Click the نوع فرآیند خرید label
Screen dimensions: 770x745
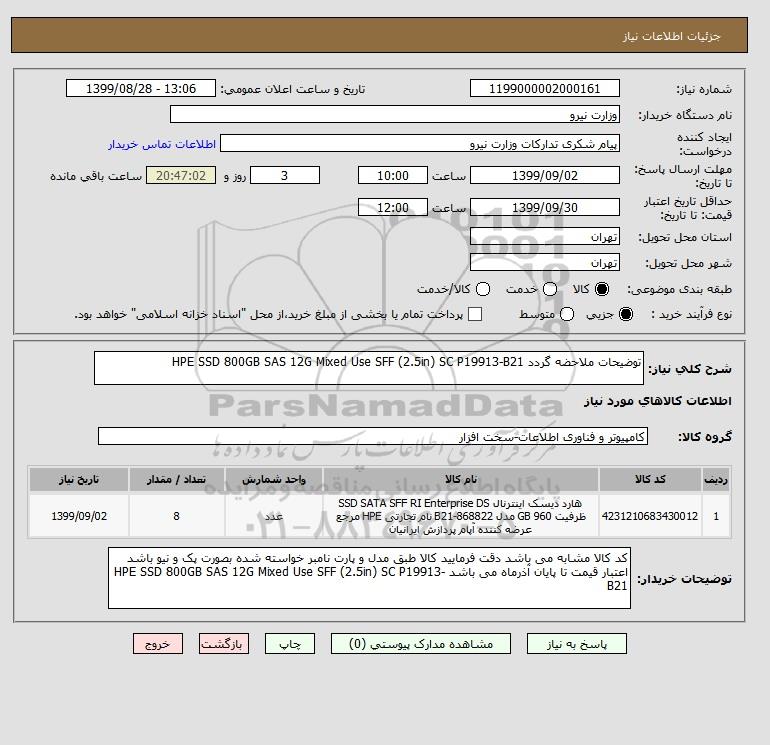691,314
